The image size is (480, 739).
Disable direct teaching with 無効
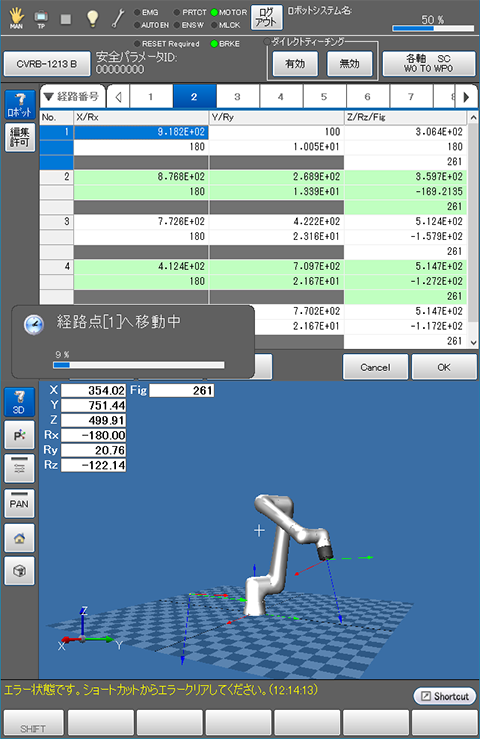pos(349,64)
